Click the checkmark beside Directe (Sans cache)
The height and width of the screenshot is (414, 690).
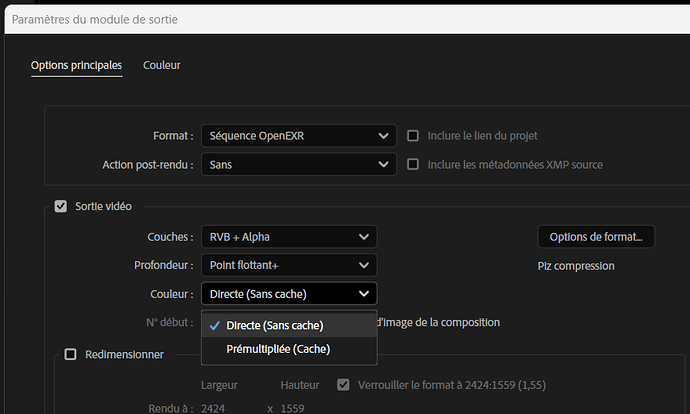(x=215, y=326)
